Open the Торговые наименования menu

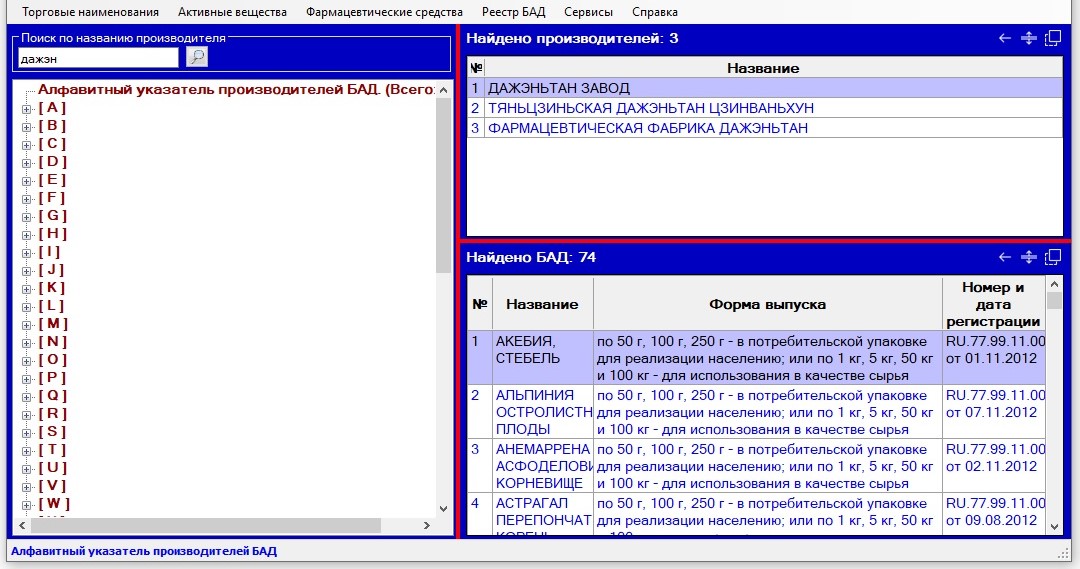click(90, 12)
